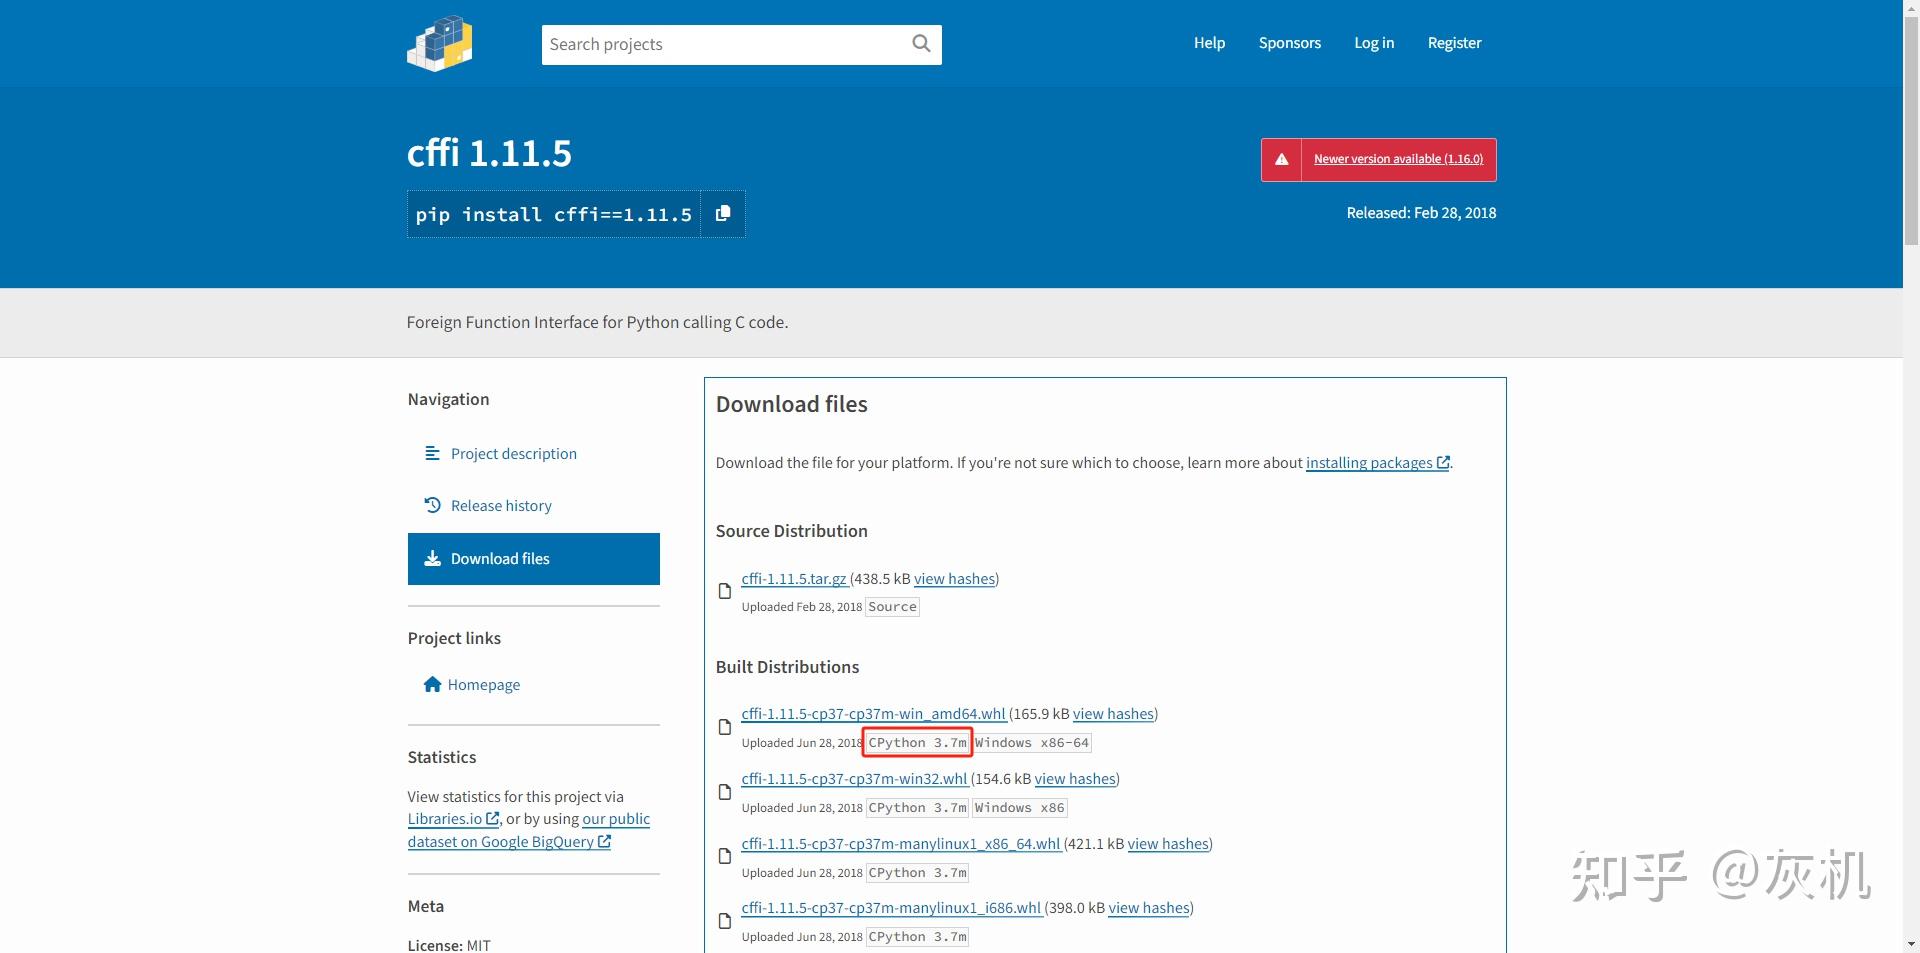Click the Log in link
1920x953 pixels.
pyautogui.click(x=1374, y=43)
